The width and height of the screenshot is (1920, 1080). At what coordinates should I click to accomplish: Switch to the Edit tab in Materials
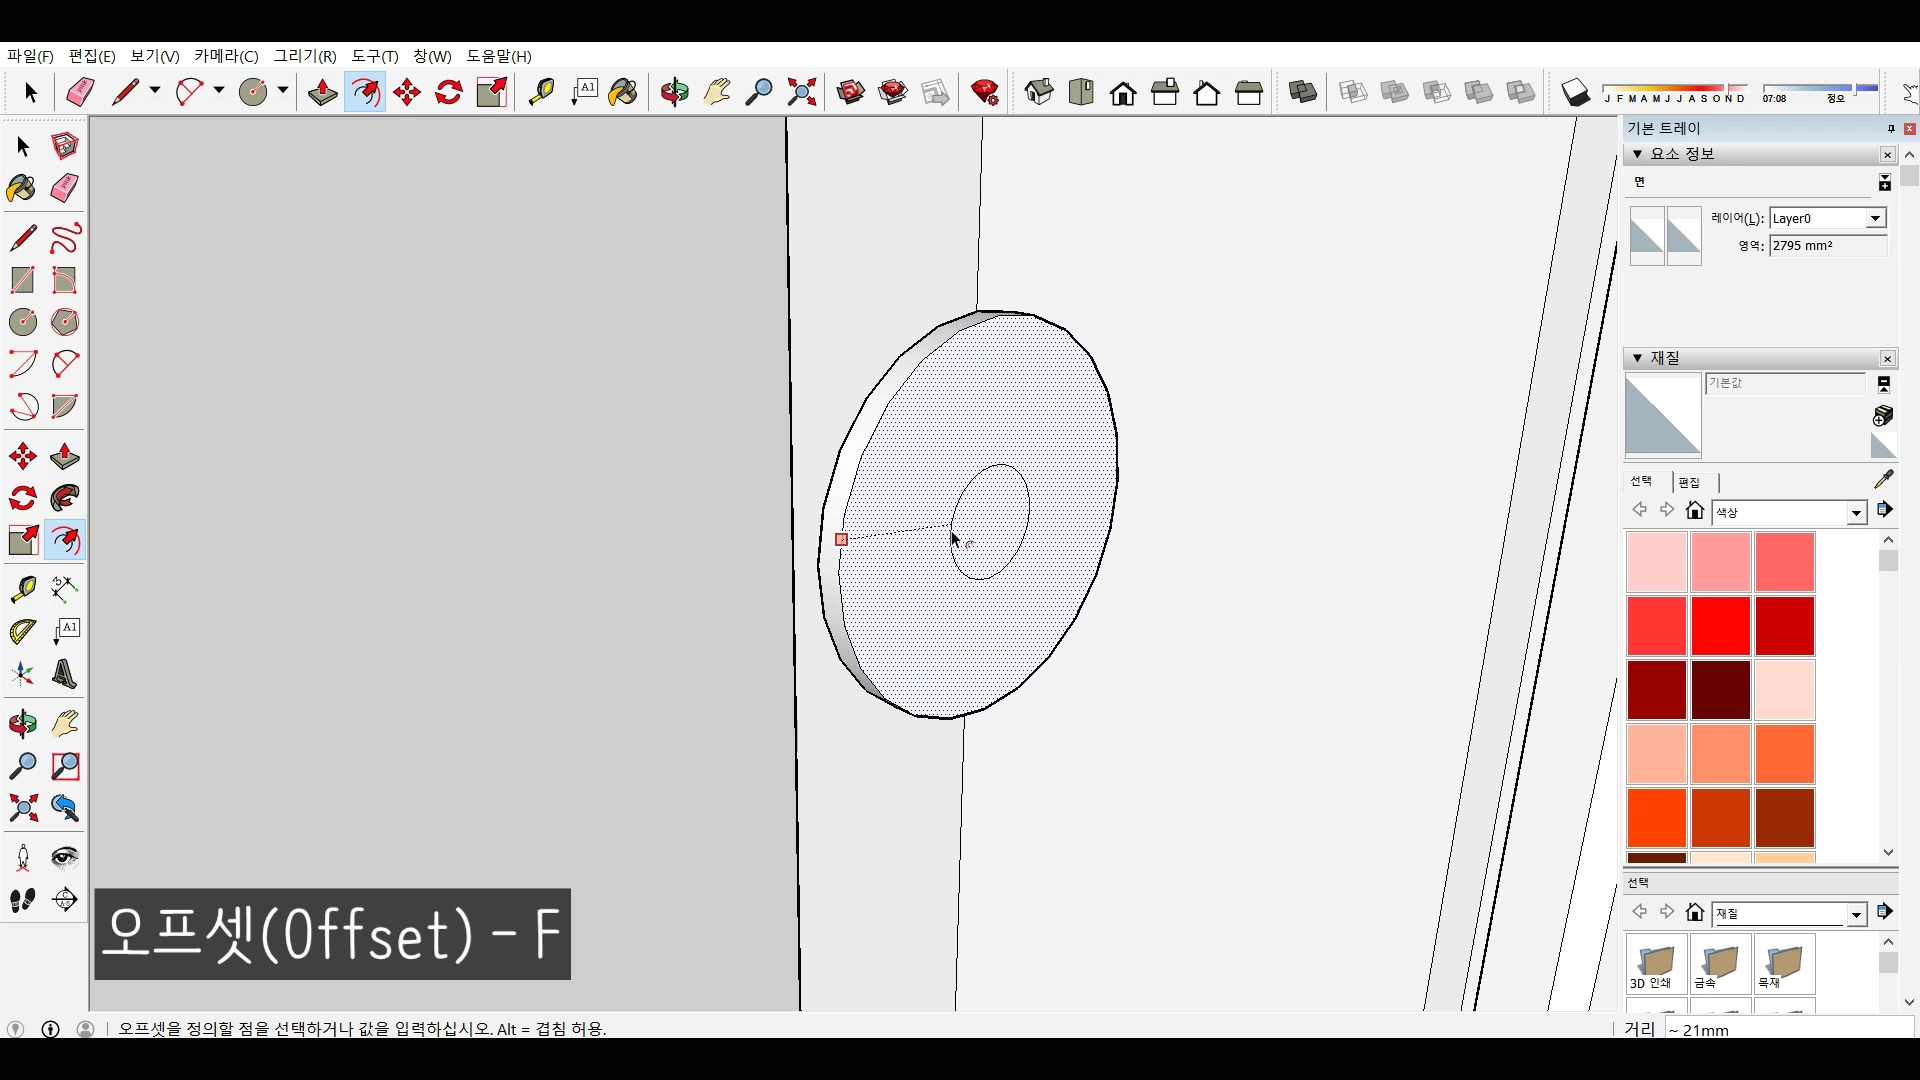pos(1689,482)
